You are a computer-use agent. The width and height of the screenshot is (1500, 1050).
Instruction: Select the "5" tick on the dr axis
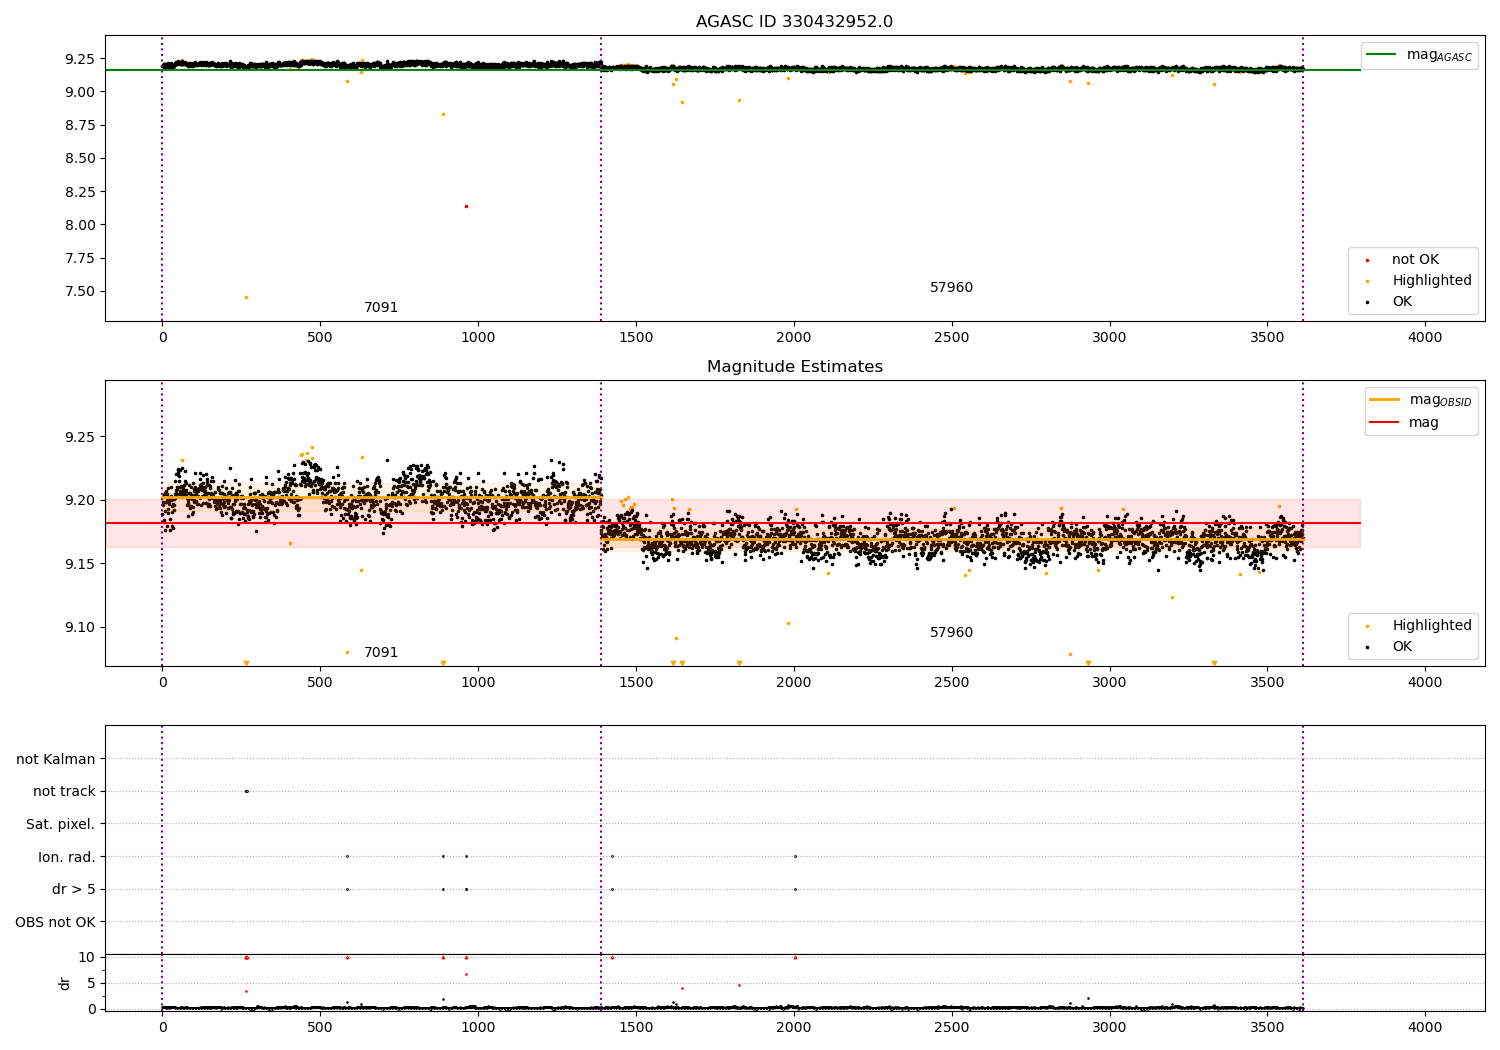point(92,983)
